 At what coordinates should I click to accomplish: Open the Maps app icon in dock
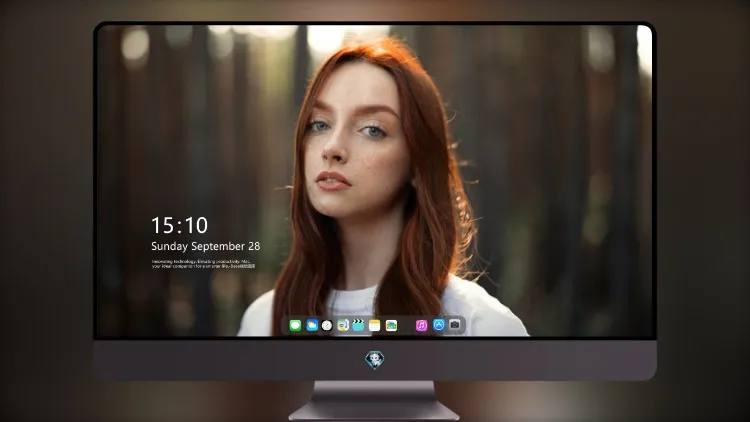tap(343, 326)
